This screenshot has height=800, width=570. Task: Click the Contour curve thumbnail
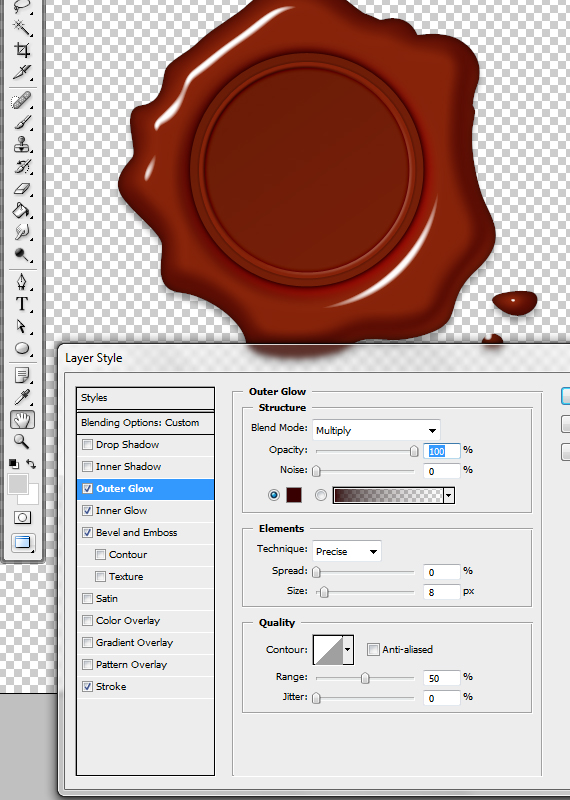tap(328, 649)
